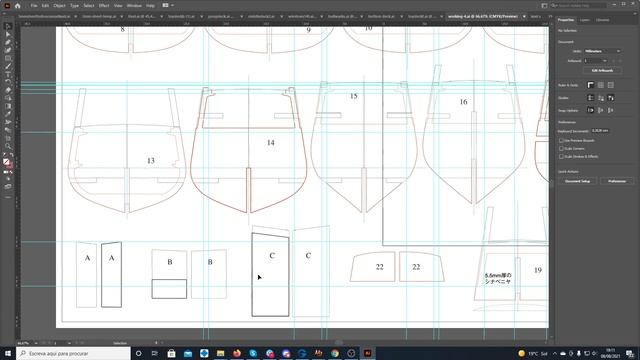This screenshot has width=640, height=360.
Task: Open Windows Start menu
Action: tap(8, 353)
